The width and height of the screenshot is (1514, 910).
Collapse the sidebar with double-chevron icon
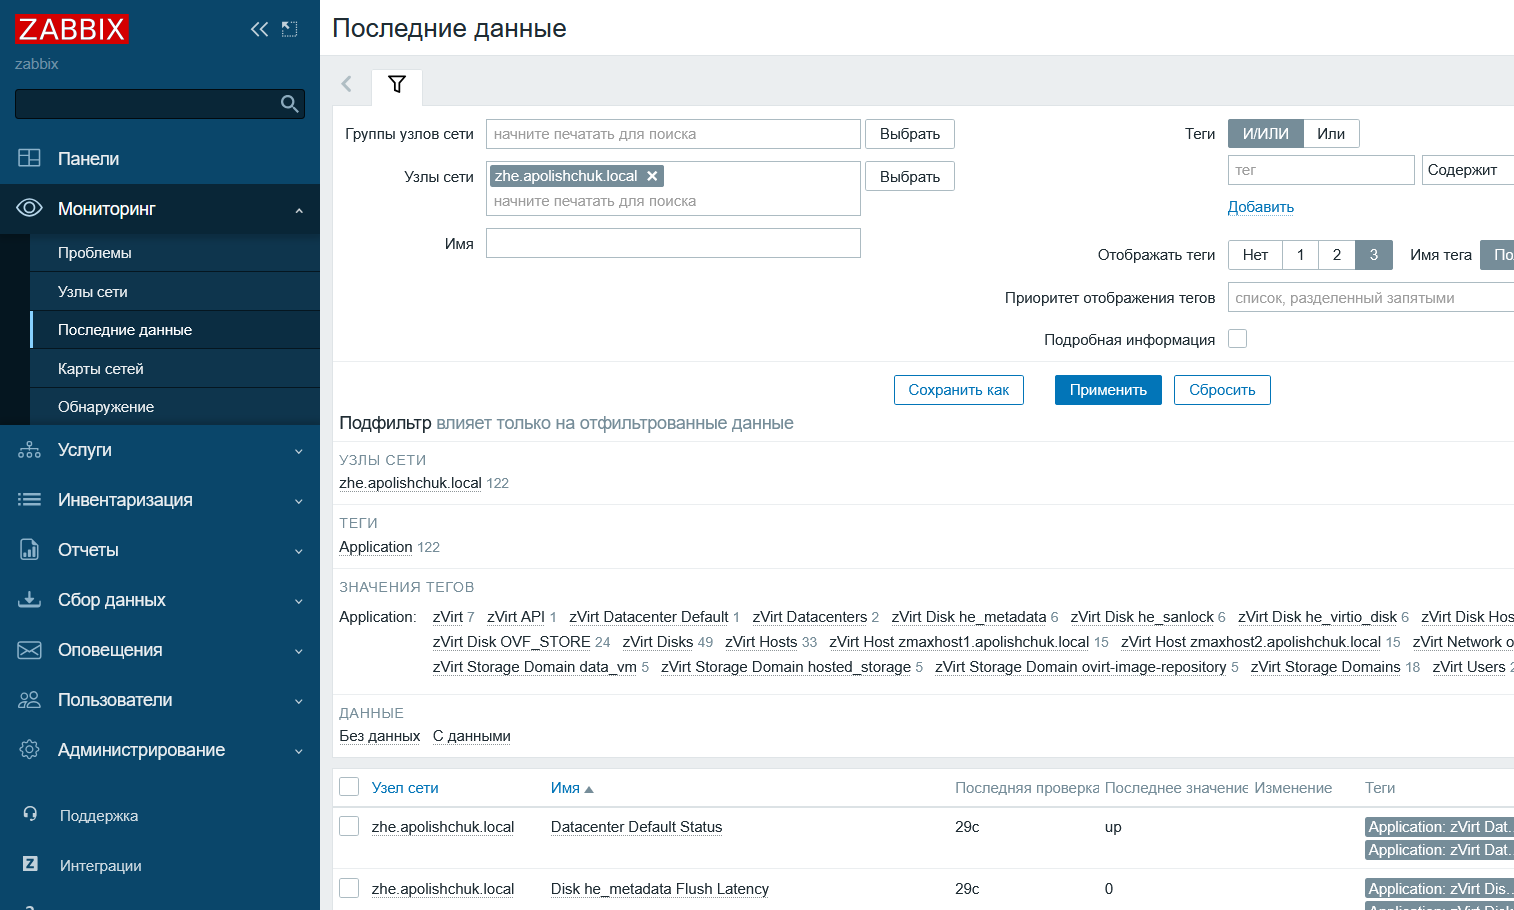[x=260, y=29]
